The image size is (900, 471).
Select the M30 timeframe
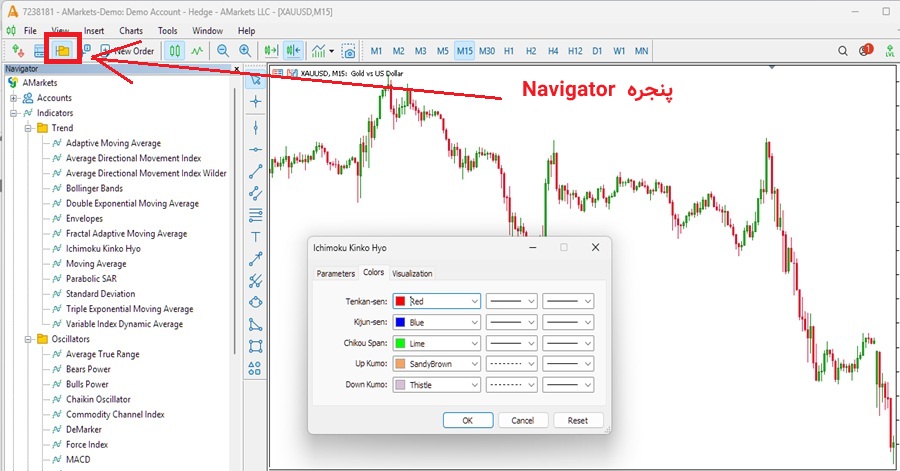click(487, 51)
